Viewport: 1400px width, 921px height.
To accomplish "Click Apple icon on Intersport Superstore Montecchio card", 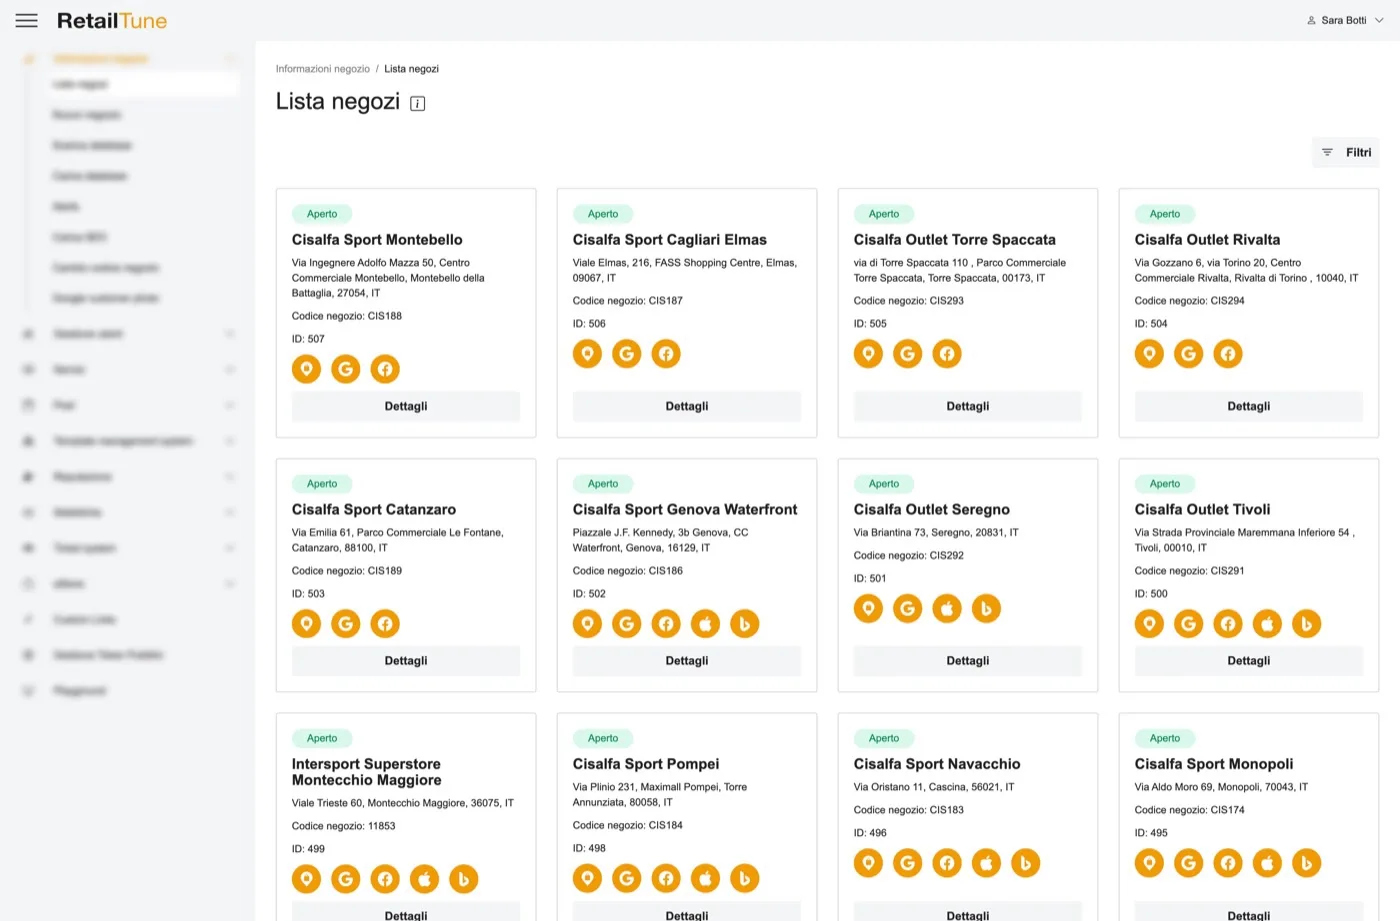I will (424, 879).
